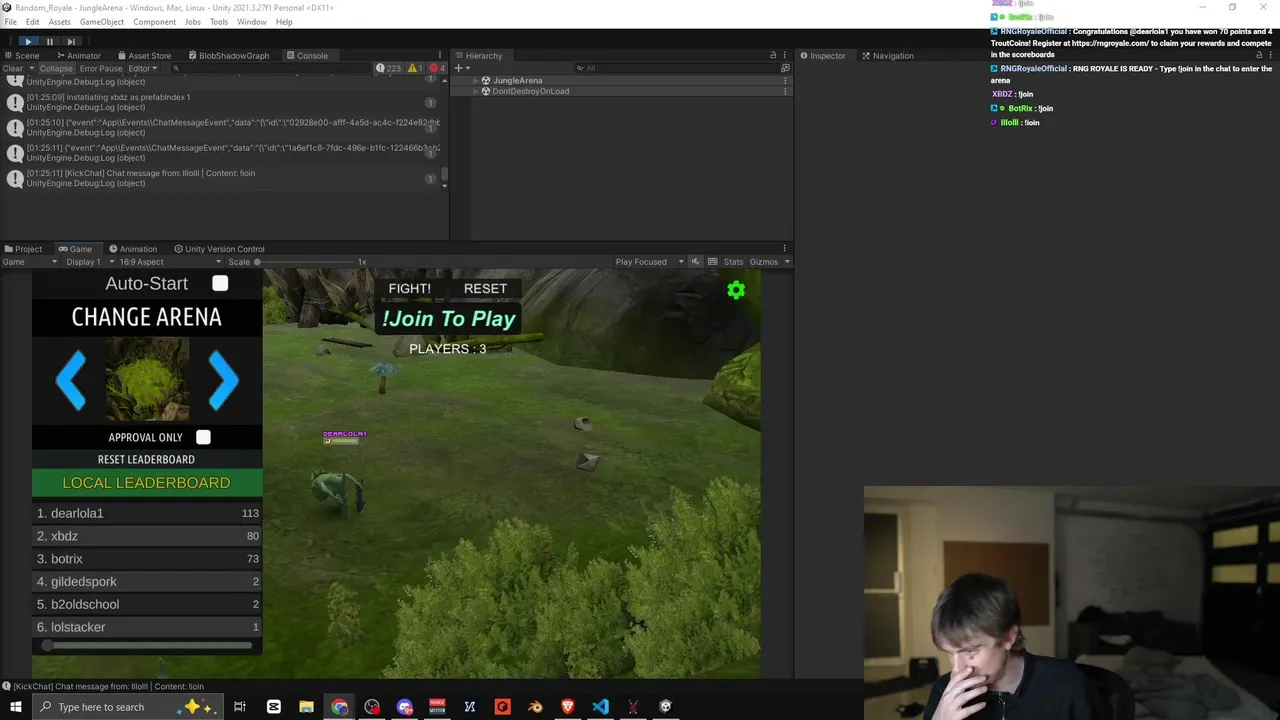The image size is (1280, 720).
Task: Click the LOCAL LEADERBOARD button
Action: 146,483
